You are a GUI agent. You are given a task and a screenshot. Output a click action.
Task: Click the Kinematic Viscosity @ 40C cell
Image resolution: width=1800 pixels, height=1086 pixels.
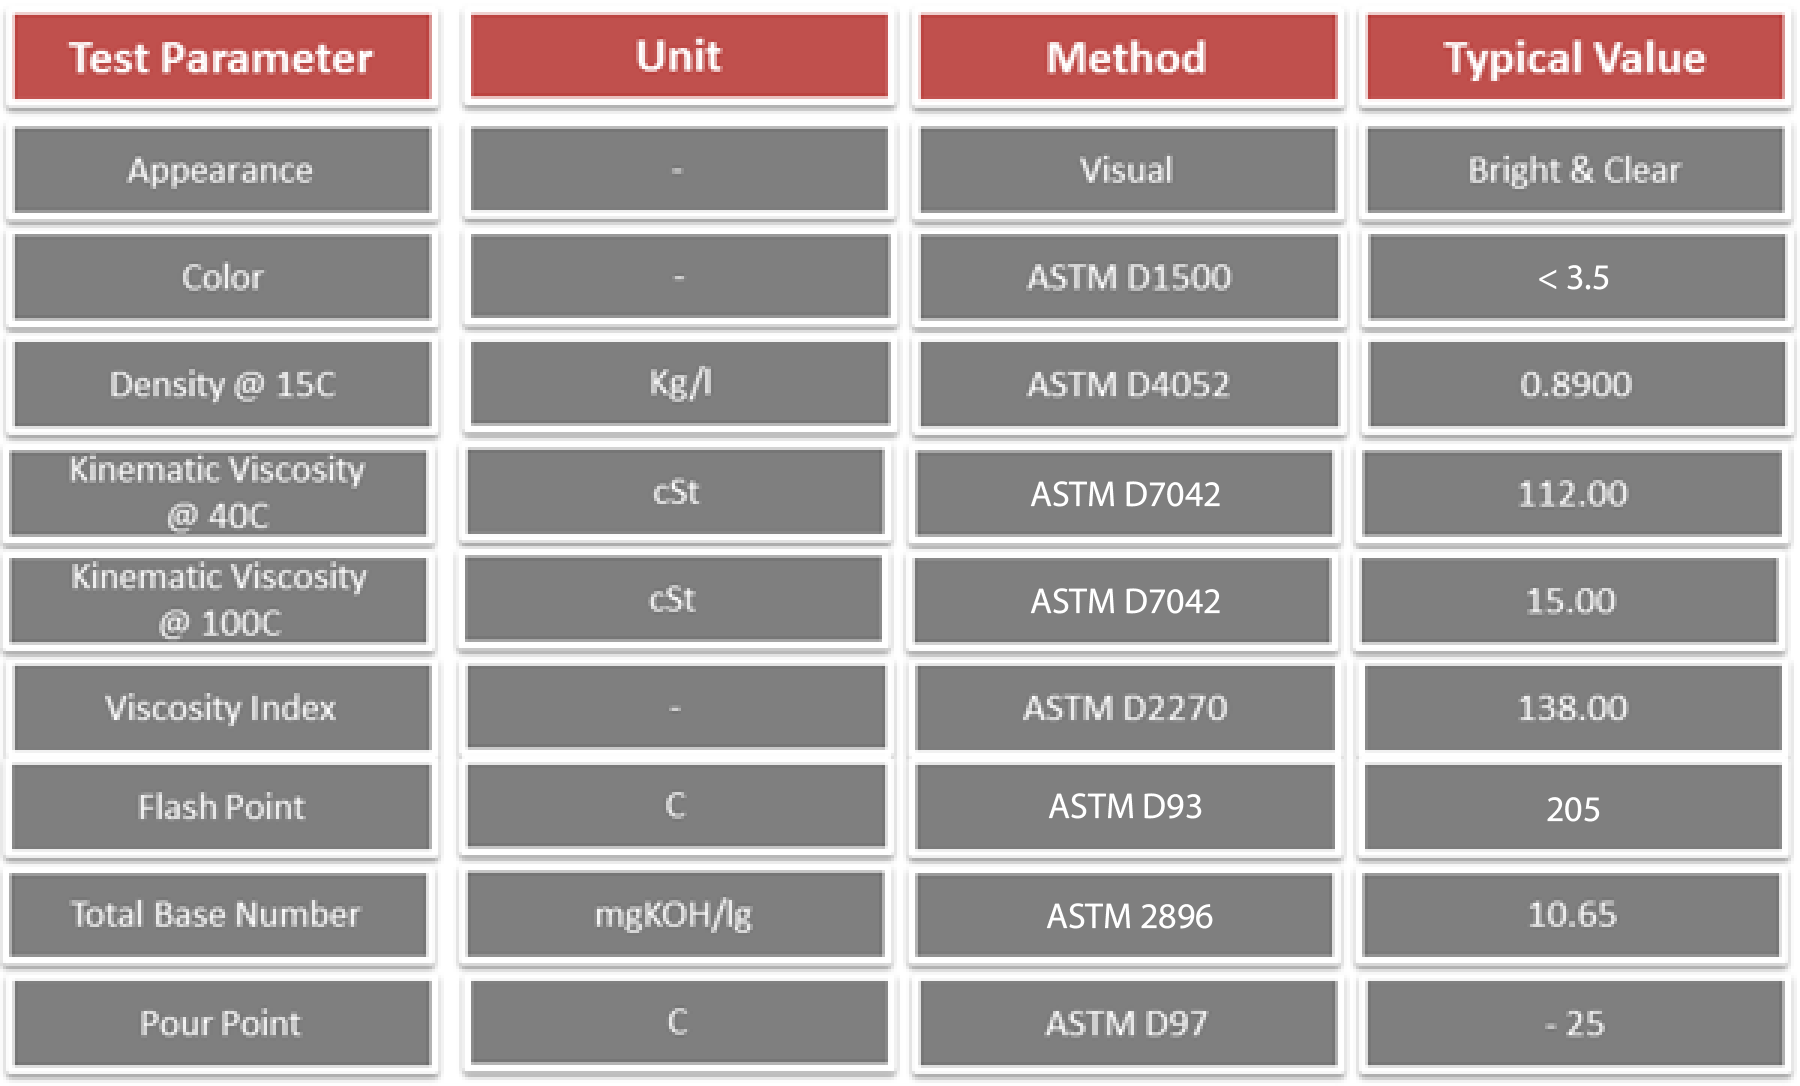[x=218, y=493]
